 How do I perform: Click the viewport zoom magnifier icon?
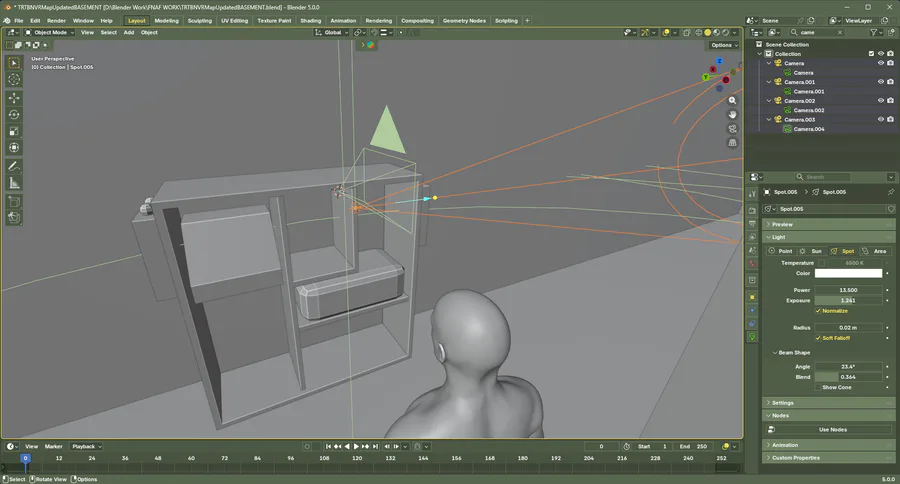coord(732,100)
